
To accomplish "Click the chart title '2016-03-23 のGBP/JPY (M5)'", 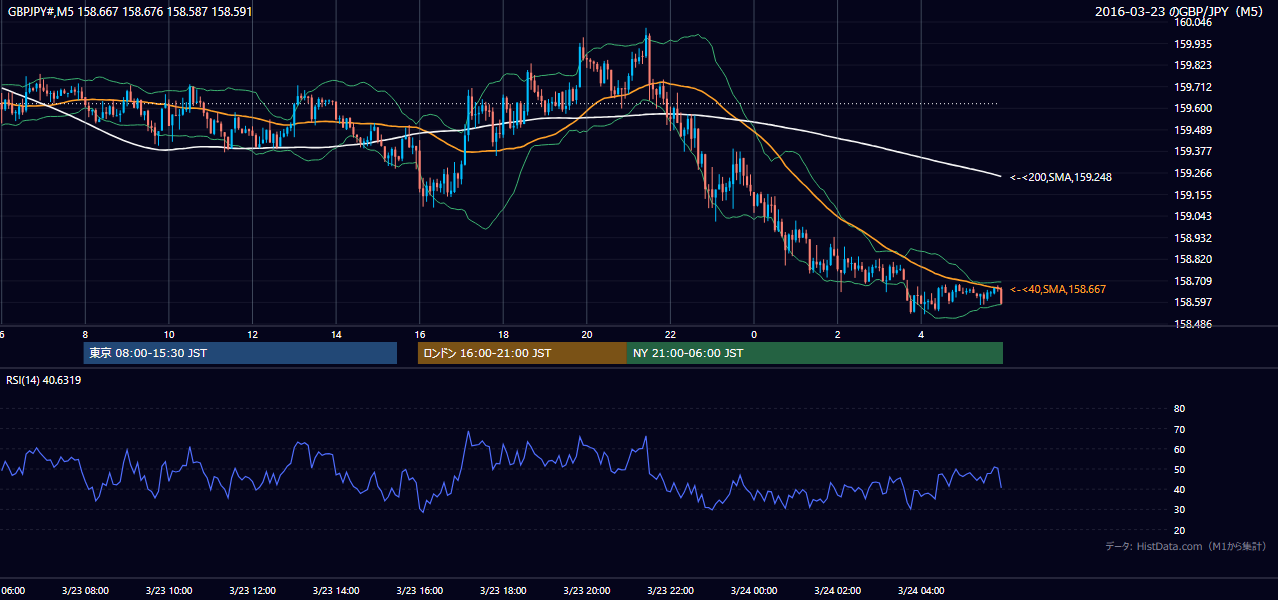I will [x=1180, y=12].
